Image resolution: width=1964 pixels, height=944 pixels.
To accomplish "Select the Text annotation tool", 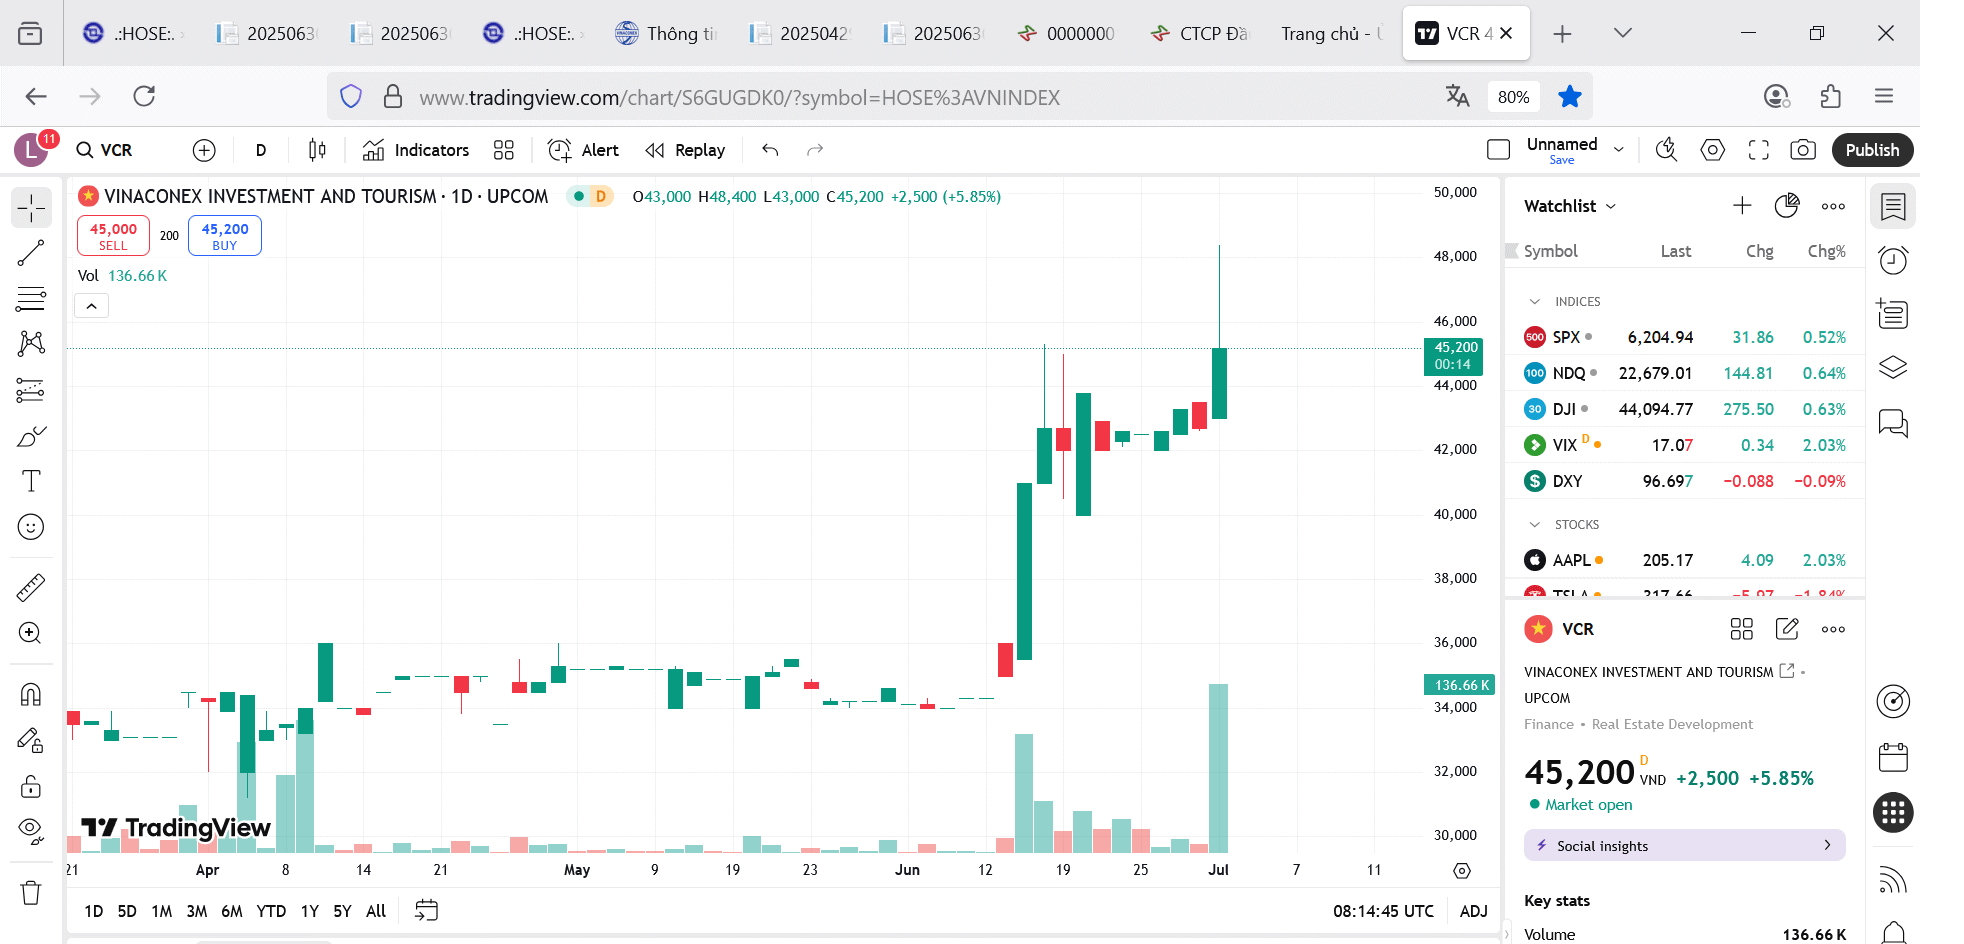I will pyautogui.click(x=30, y=481).
